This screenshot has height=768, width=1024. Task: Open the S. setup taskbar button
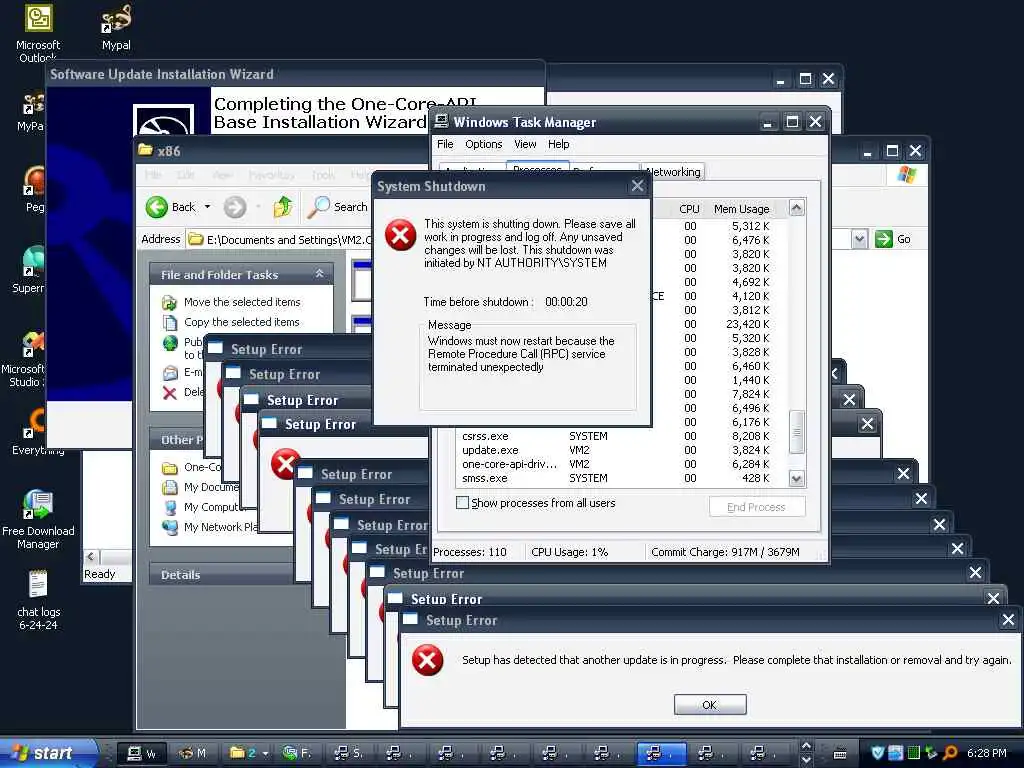click(349, 753)
